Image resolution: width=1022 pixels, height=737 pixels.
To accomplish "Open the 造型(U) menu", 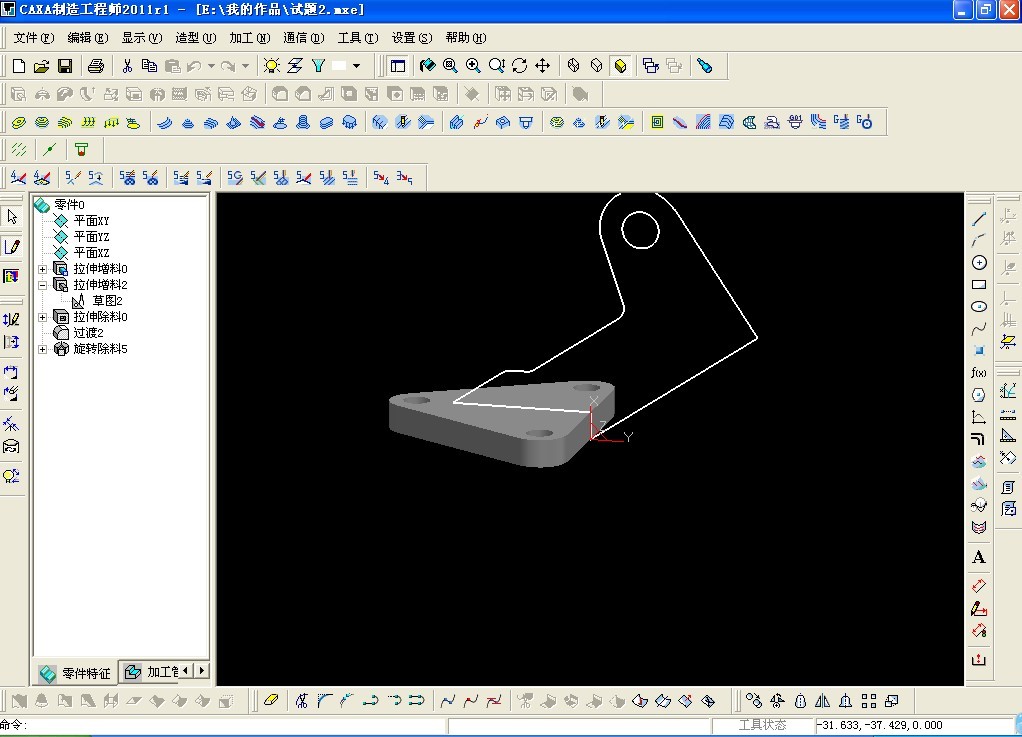I will pos(196,38).
